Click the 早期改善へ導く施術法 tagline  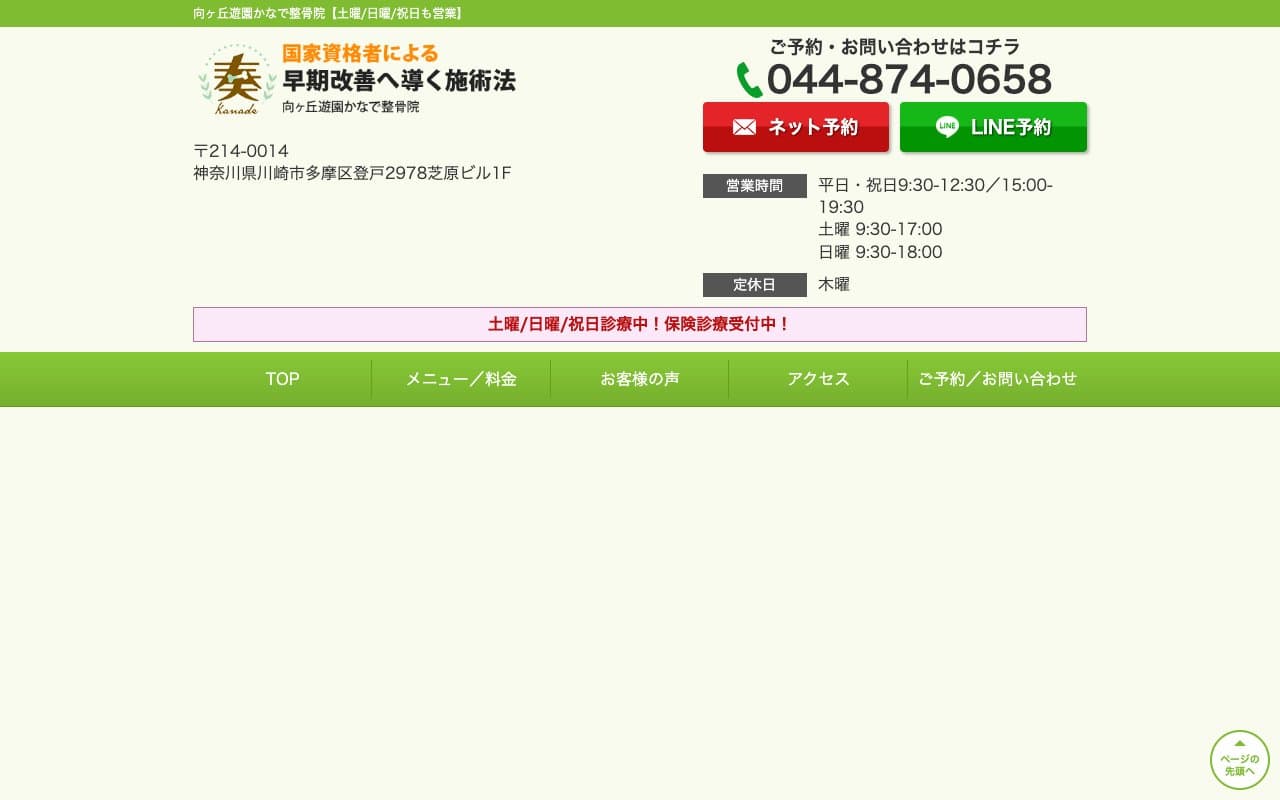click(398, 80)
